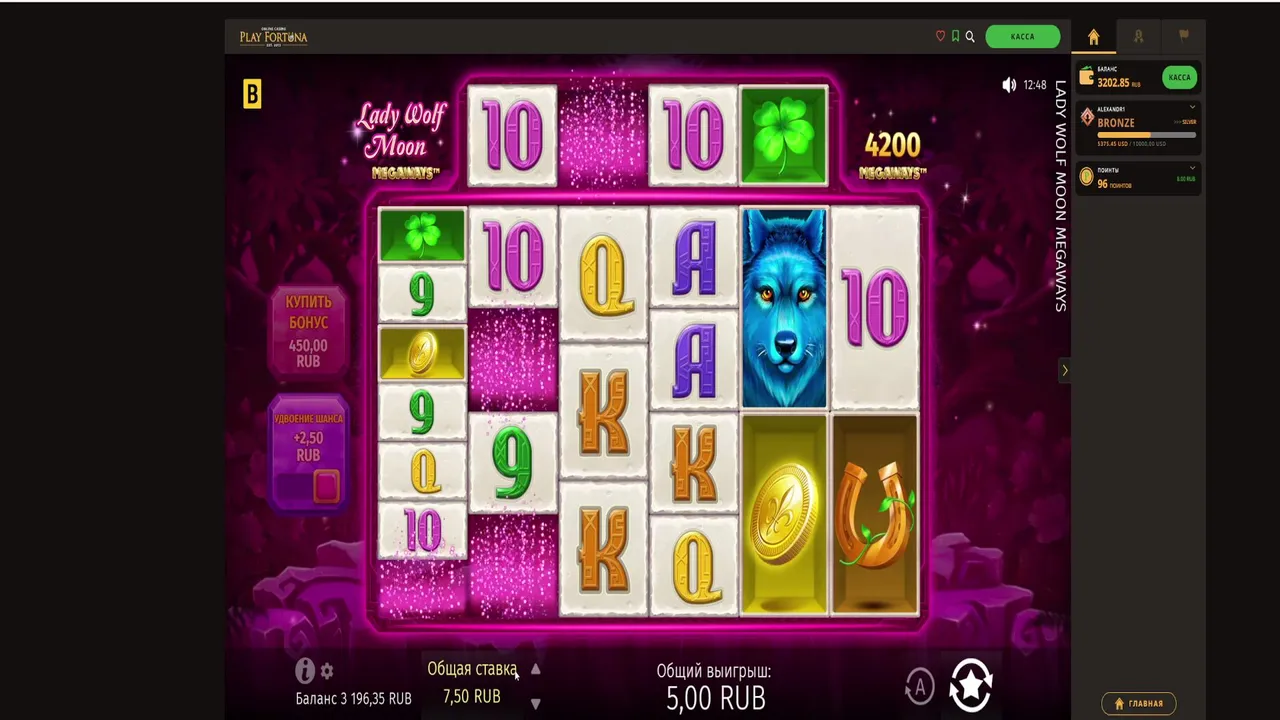Open game settings gear icon
Image resolution: width=1280 pixels, height=720 pixels.
coord(327,671)
